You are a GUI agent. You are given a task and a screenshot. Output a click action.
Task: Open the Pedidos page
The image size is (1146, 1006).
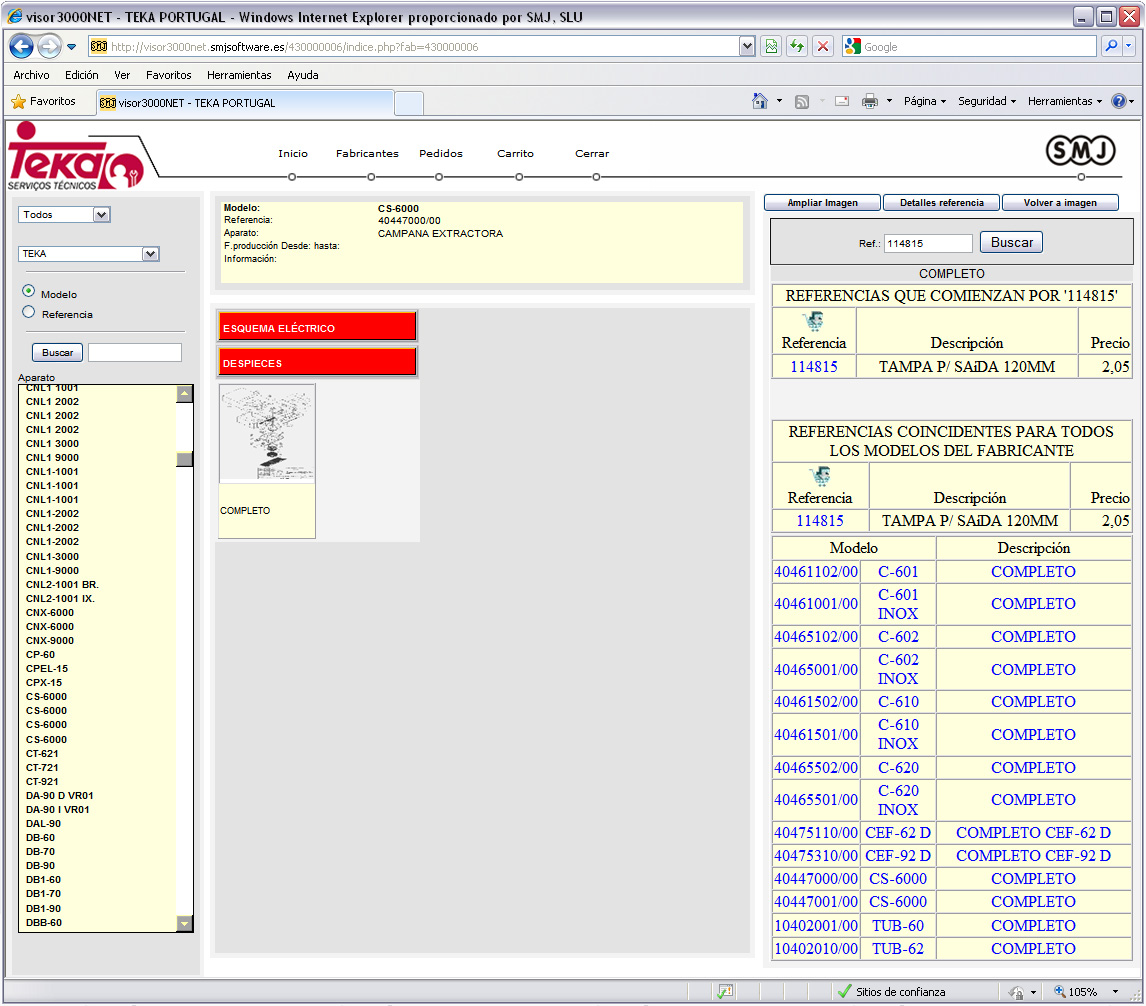[x=441, y=154]
